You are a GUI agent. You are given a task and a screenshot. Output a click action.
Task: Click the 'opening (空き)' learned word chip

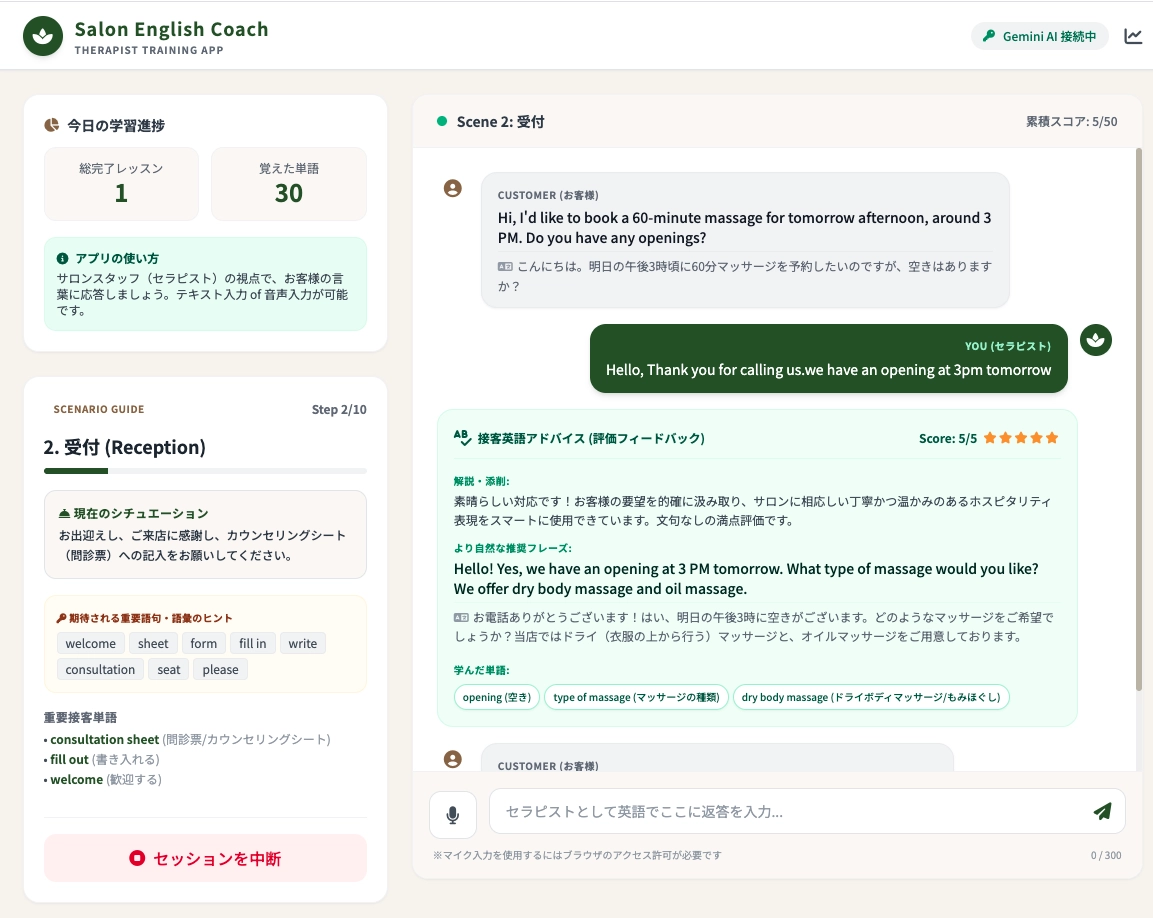point(497,697)
